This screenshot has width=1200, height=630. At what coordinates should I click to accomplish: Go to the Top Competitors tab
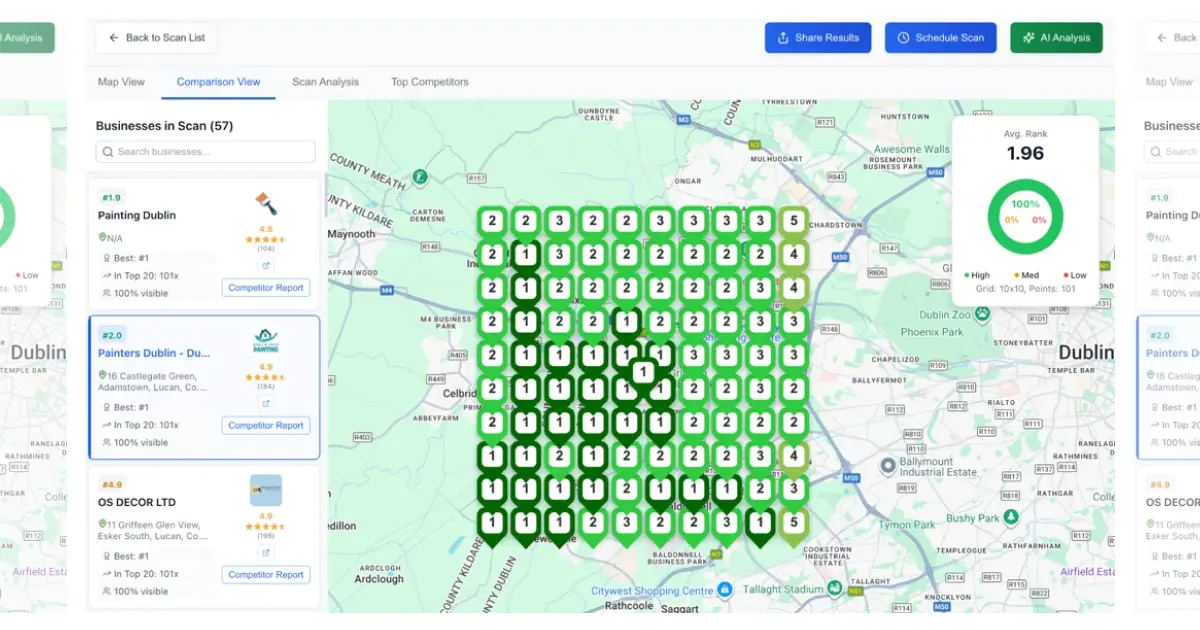point(429,82)
